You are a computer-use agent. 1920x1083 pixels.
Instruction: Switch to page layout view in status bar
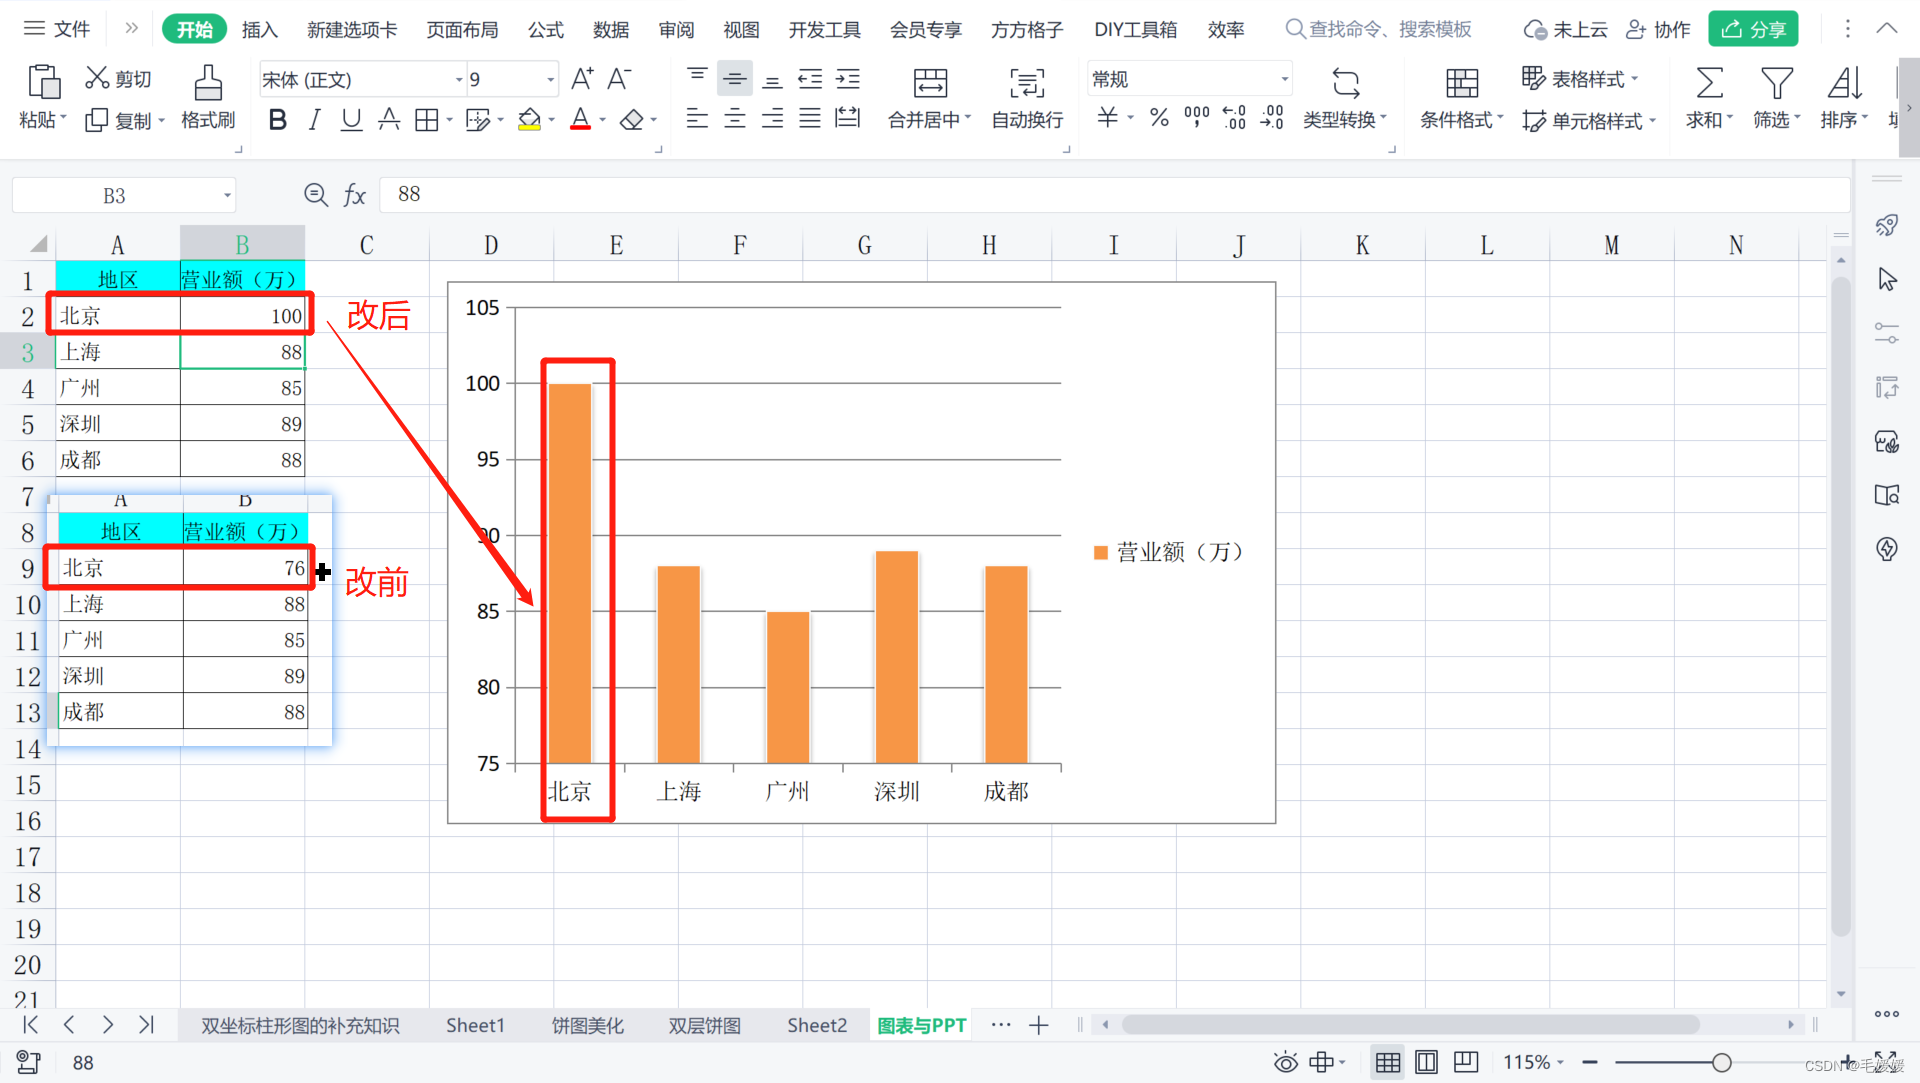pyautogui.click(x=1427, y=1062)
